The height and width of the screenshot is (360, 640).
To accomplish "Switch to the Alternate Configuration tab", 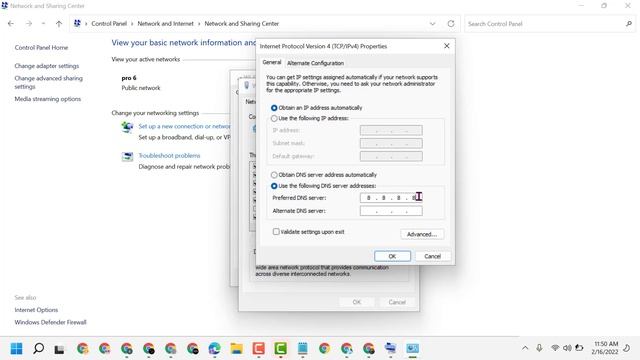I will point(316,63).
